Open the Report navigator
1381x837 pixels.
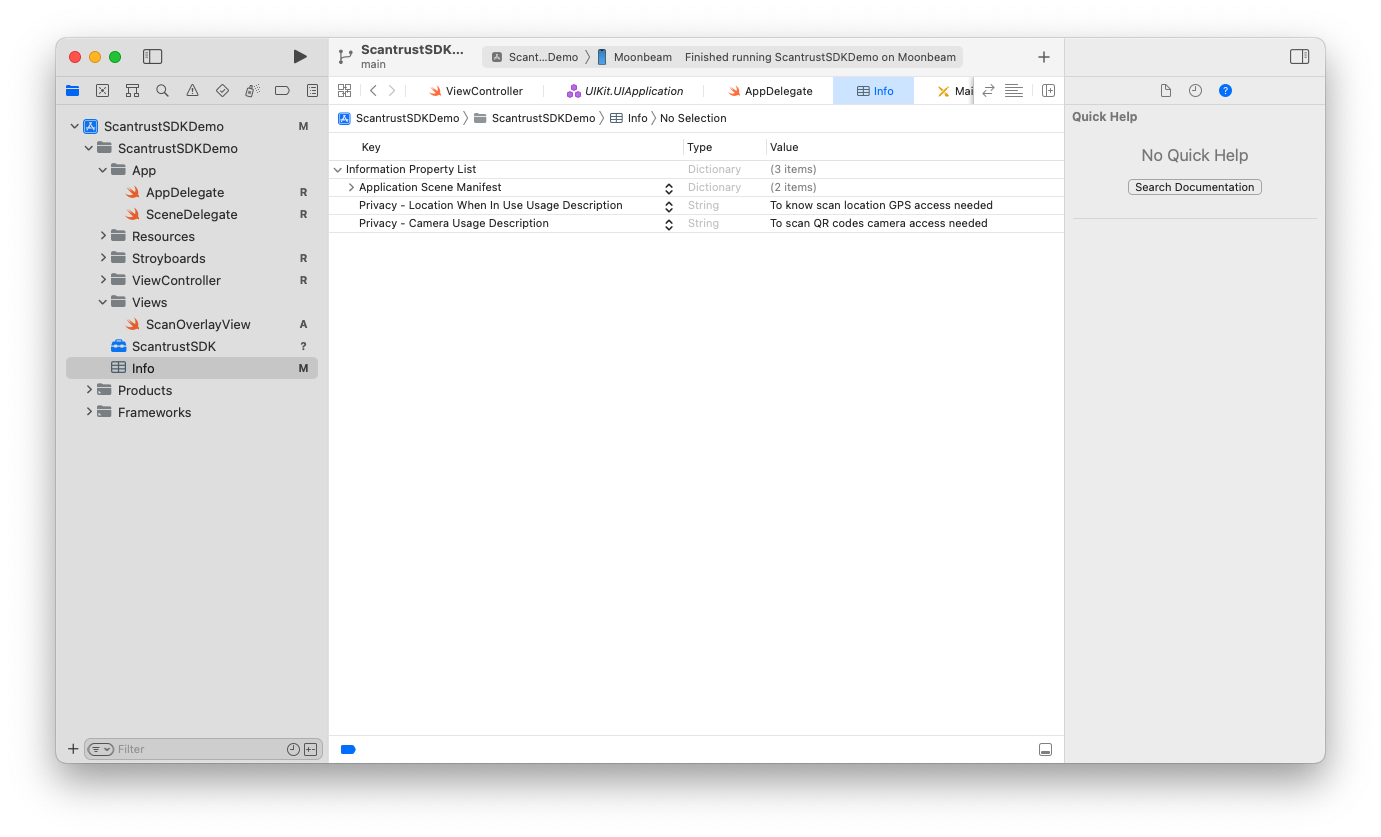pyautogui.click(x=312, y=91)
